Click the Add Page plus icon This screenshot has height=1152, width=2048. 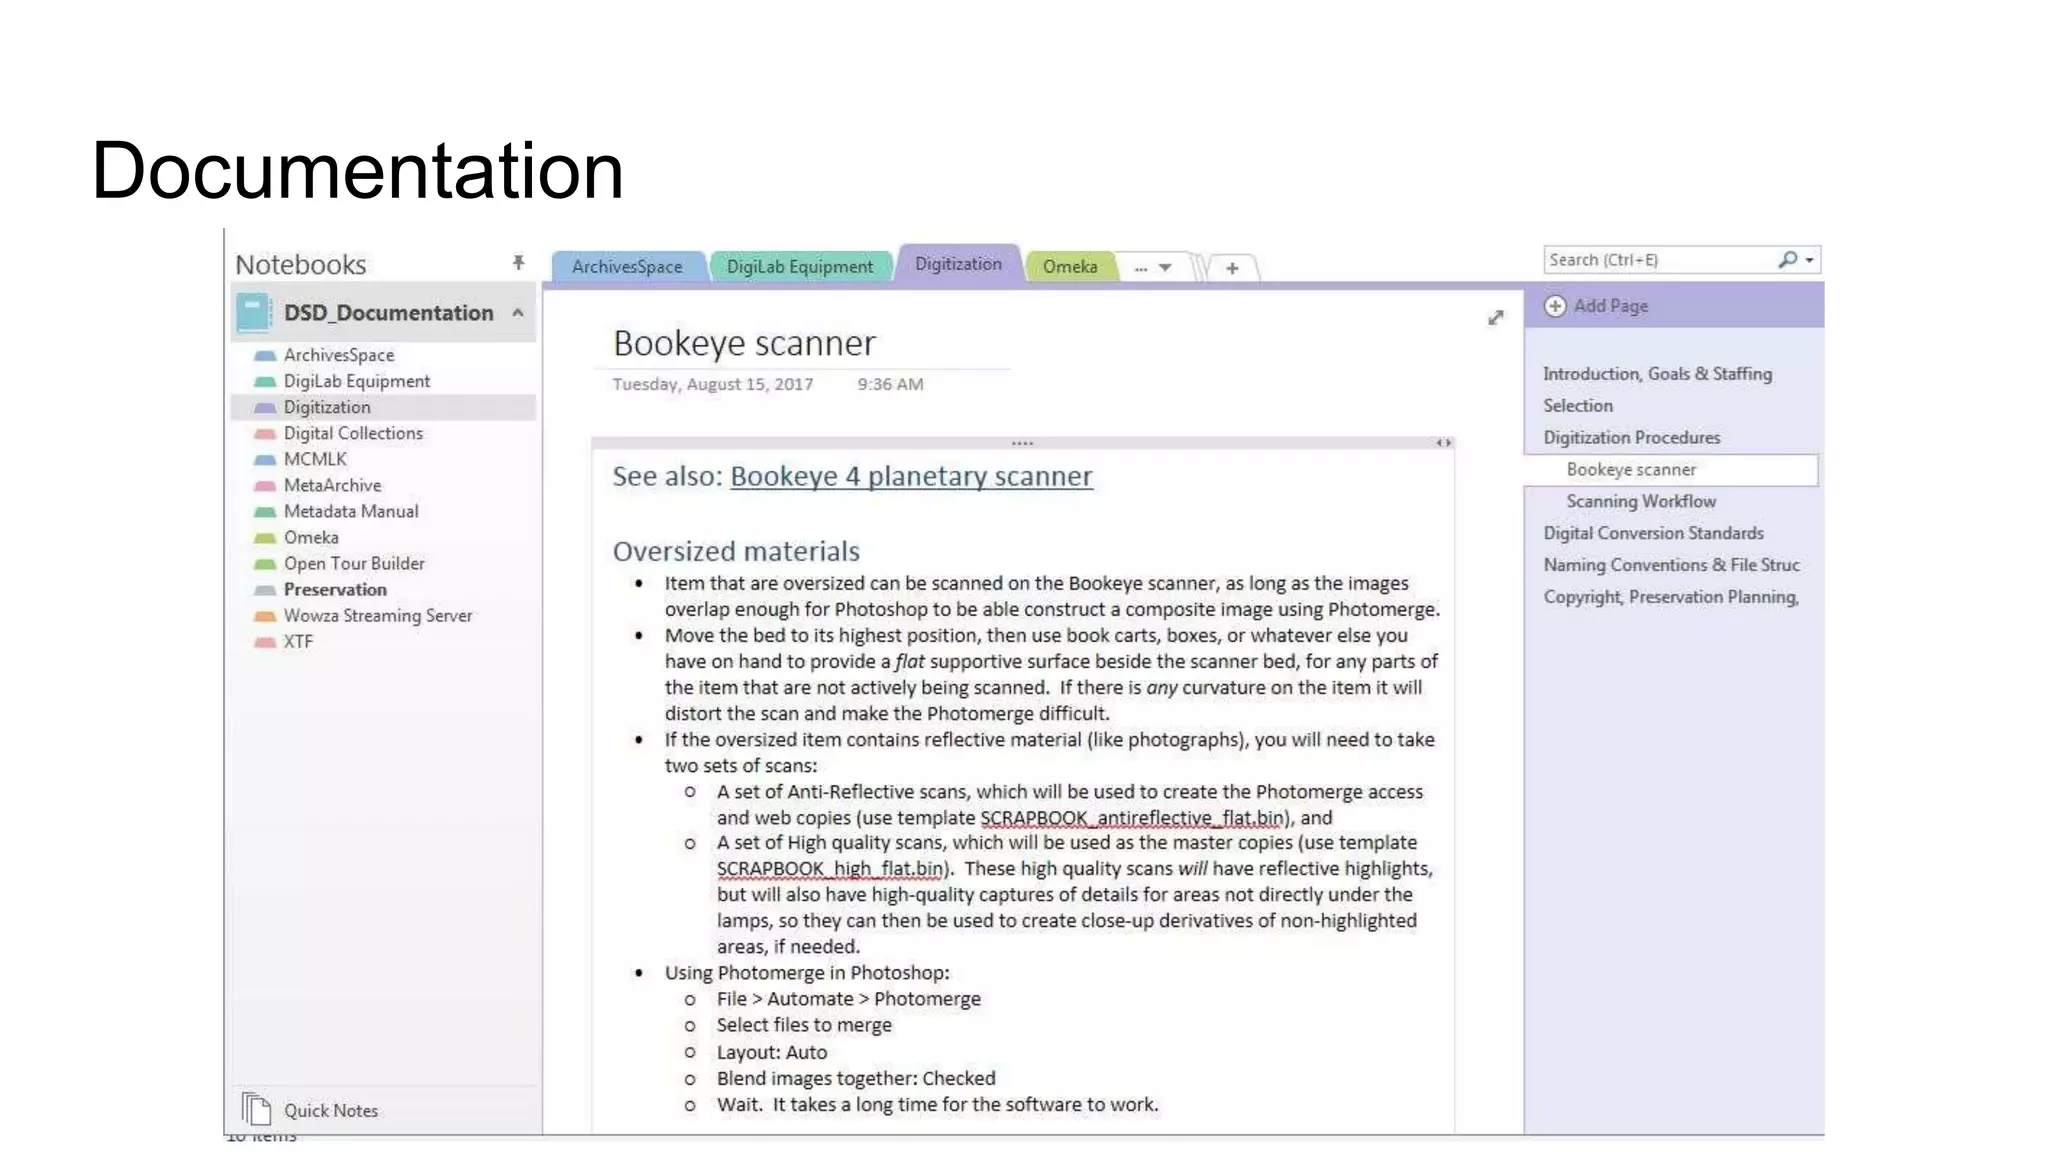[1555, 306]
